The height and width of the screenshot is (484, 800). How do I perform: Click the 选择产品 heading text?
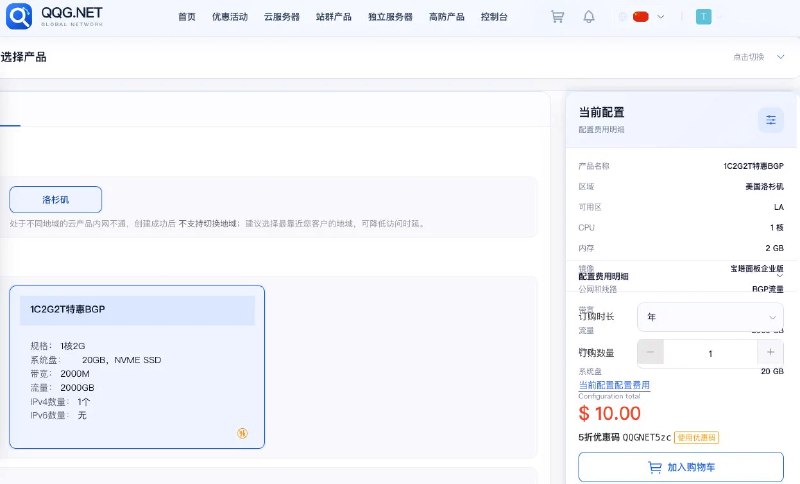pos(23,57)
